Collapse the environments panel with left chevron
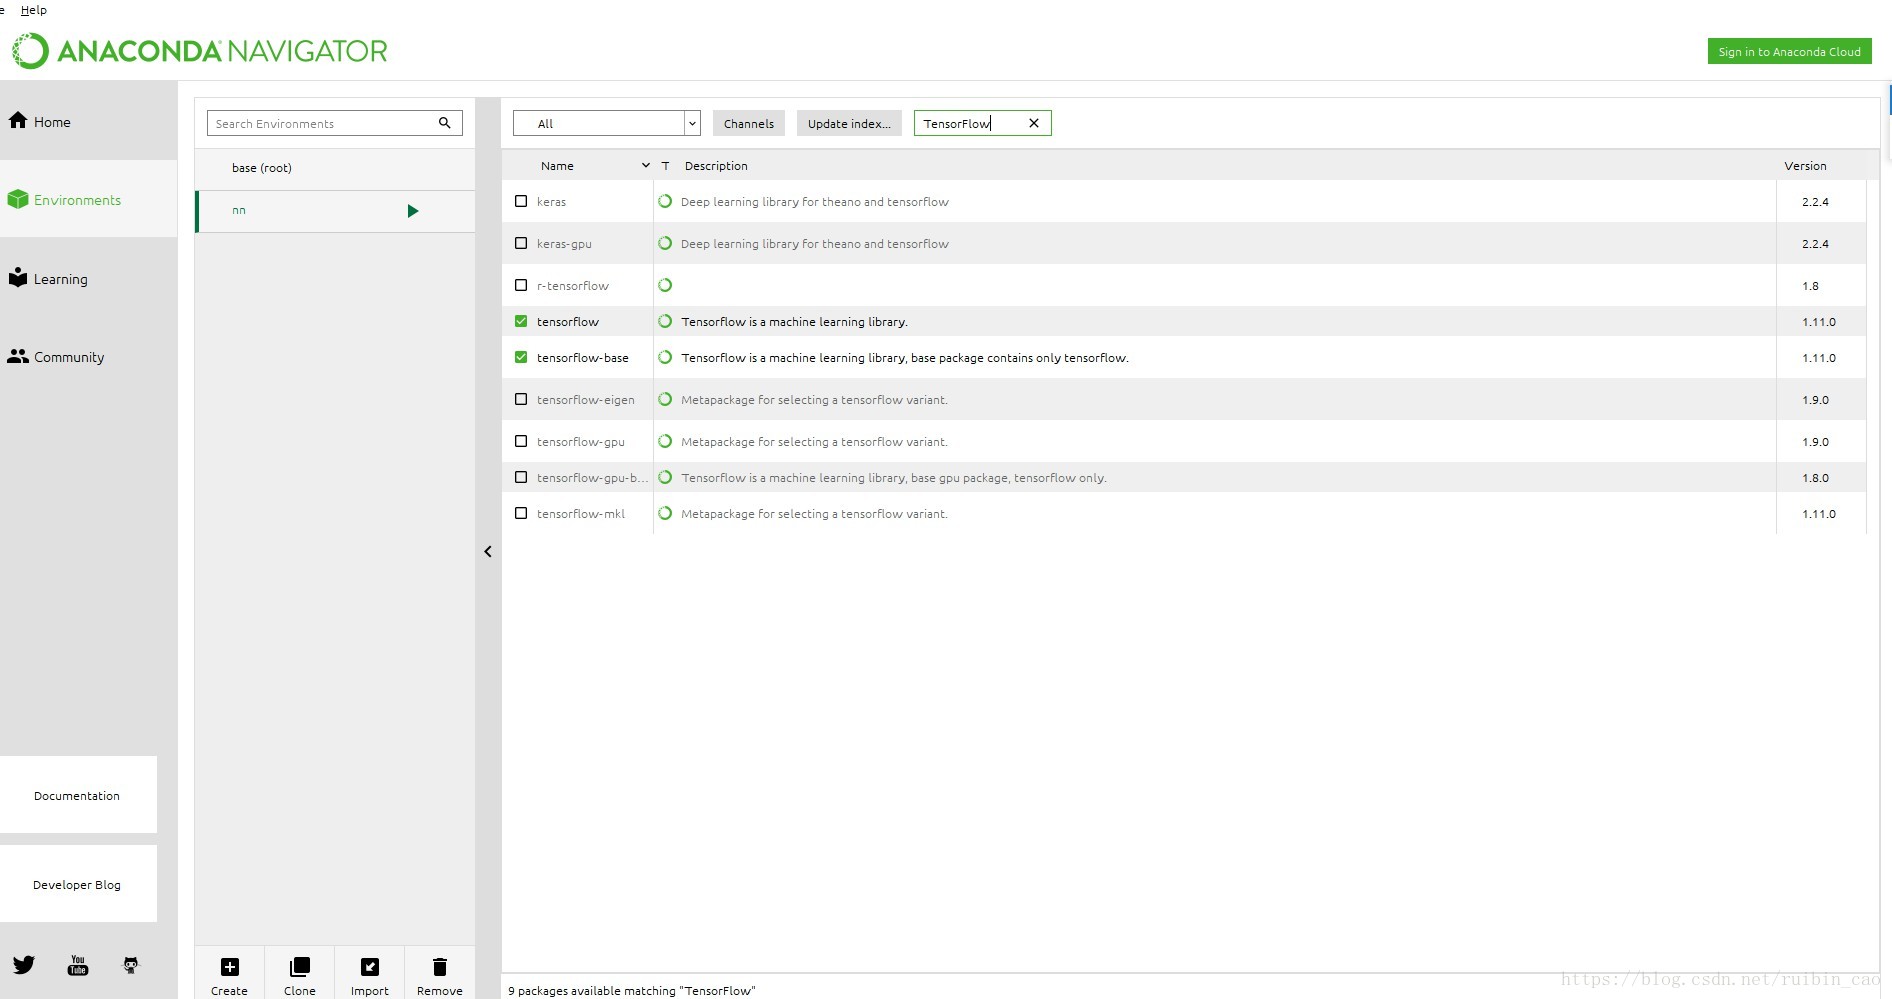The height and width of the screenshot is (999, 1892). pos(488,551)
